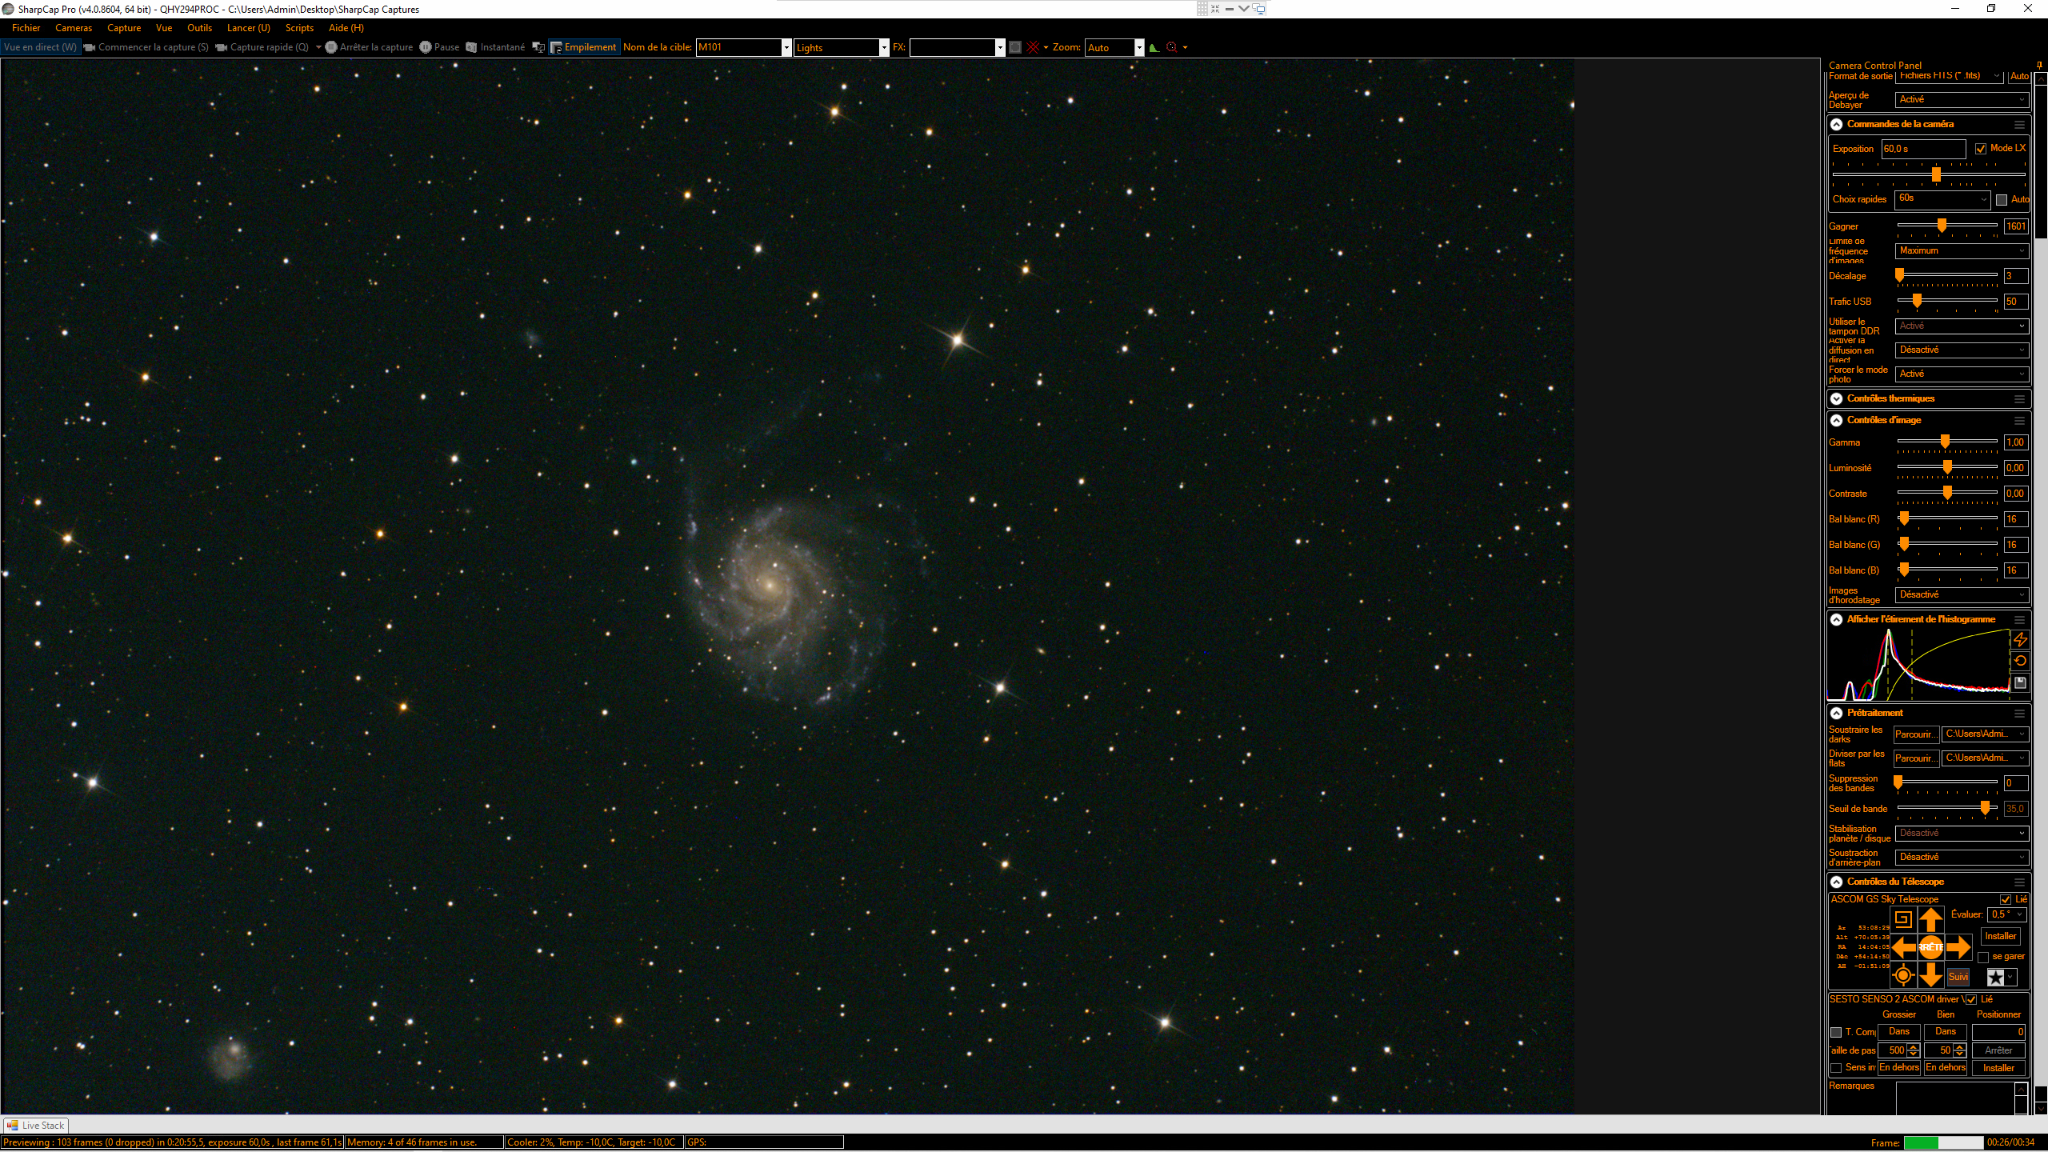The width and height of the screenshot is (2048, 1152).
Task: Move telescope down with down arrow
Action: pos(1931,974)
